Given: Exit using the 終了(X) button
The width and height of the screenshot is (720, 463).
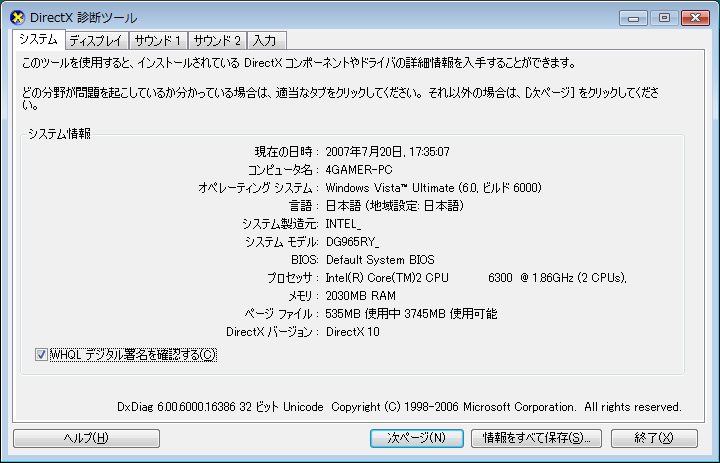Looking at the screenshot, I should [654, 438].
